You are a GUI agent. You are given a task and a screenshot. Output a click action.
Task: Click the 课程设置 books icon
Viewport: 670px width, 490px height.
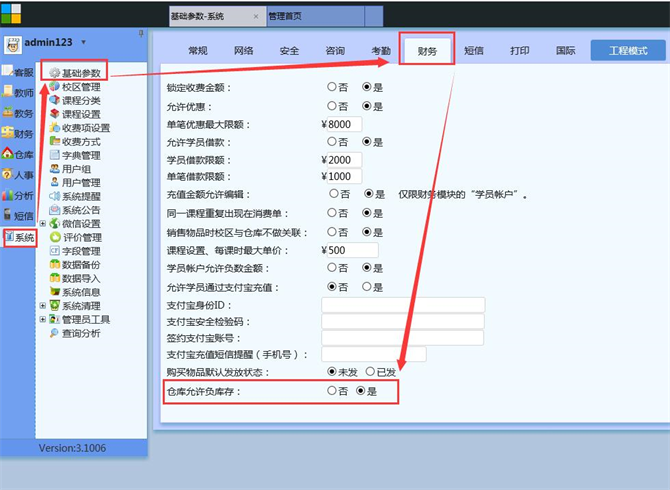tap(54, 114)
